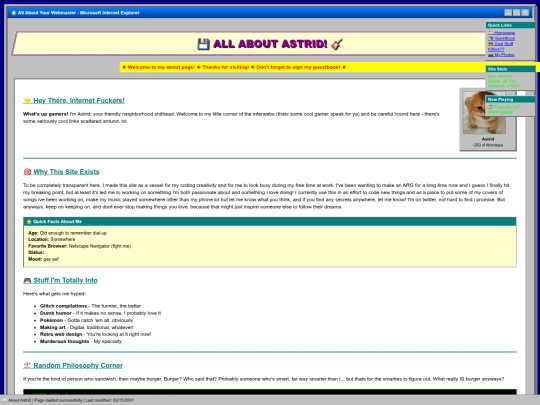
Task: Click the 'Glitch compilations' list item
Action: [x=91, y=306]
